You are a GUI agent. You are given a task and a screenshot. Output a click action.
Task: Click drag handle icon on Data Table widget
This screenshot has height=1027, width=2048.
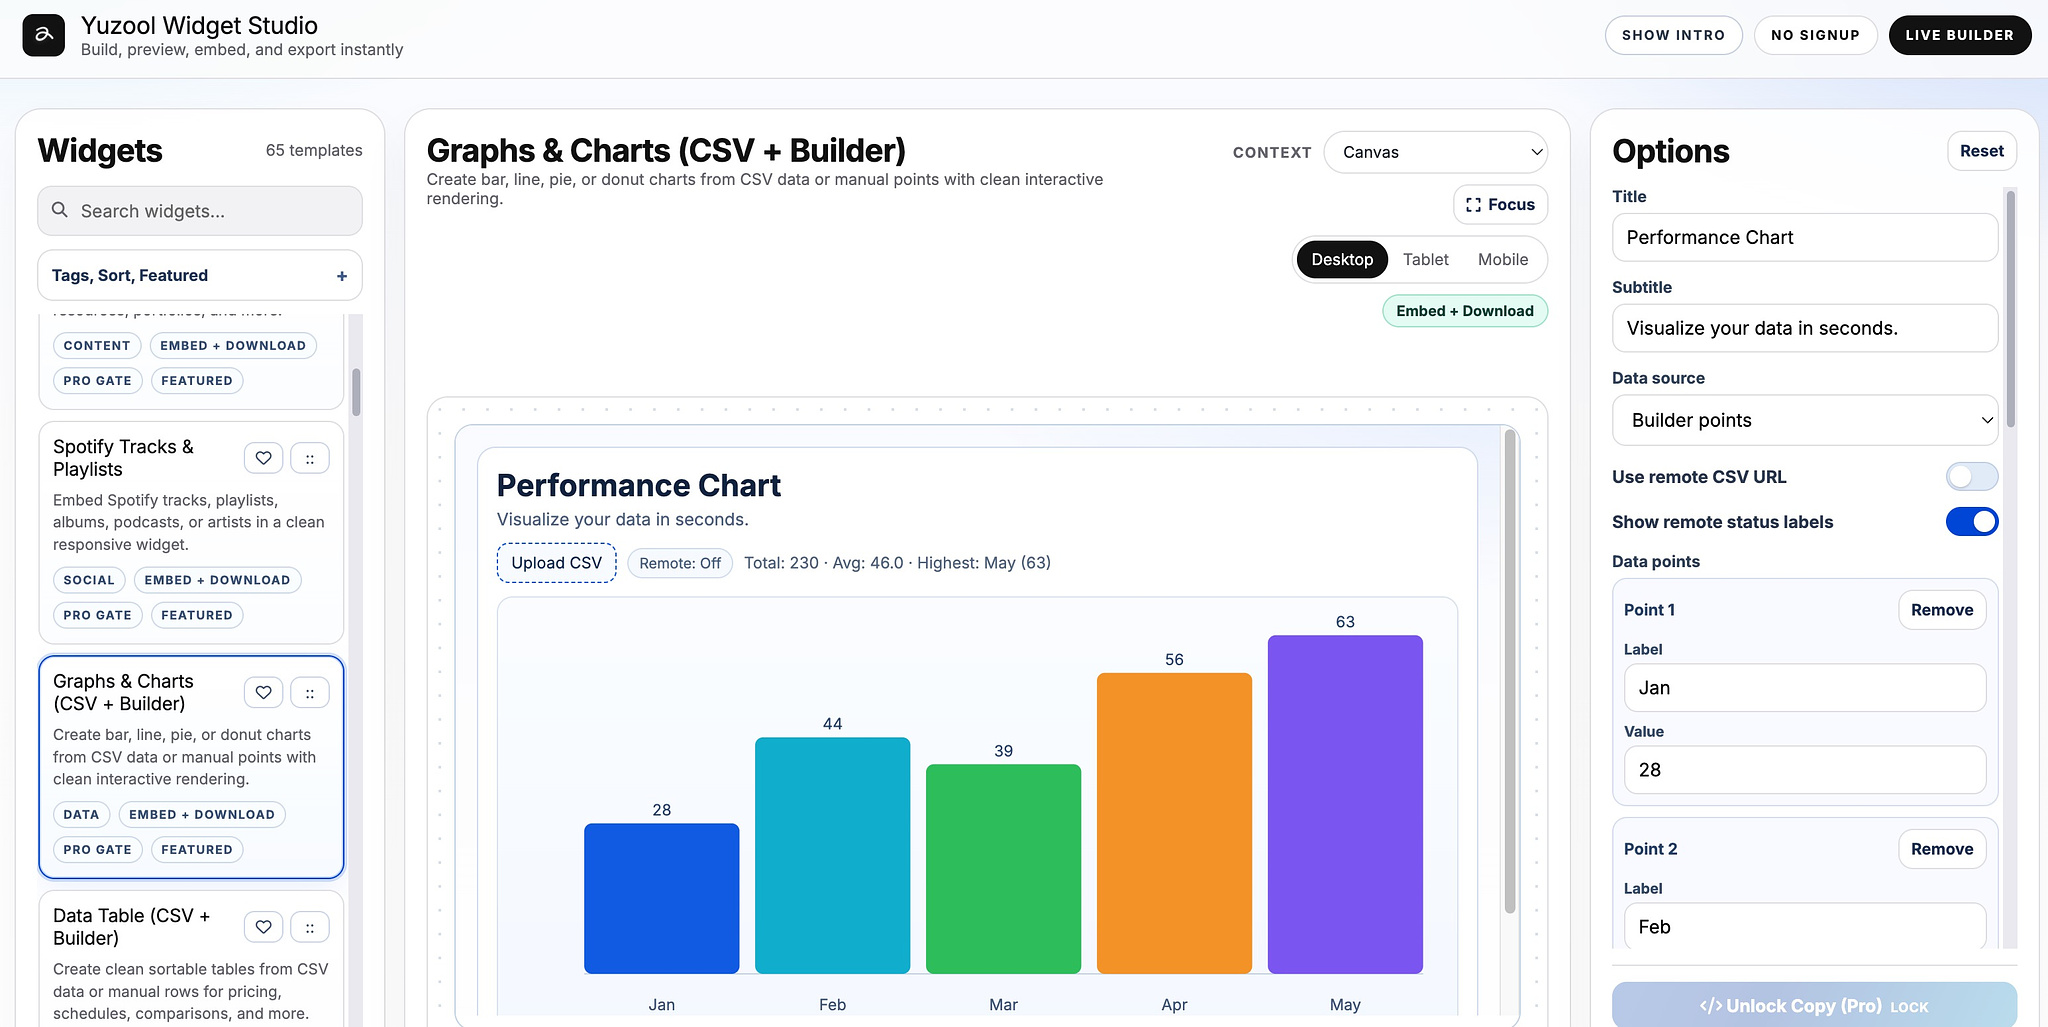(310, 927)
